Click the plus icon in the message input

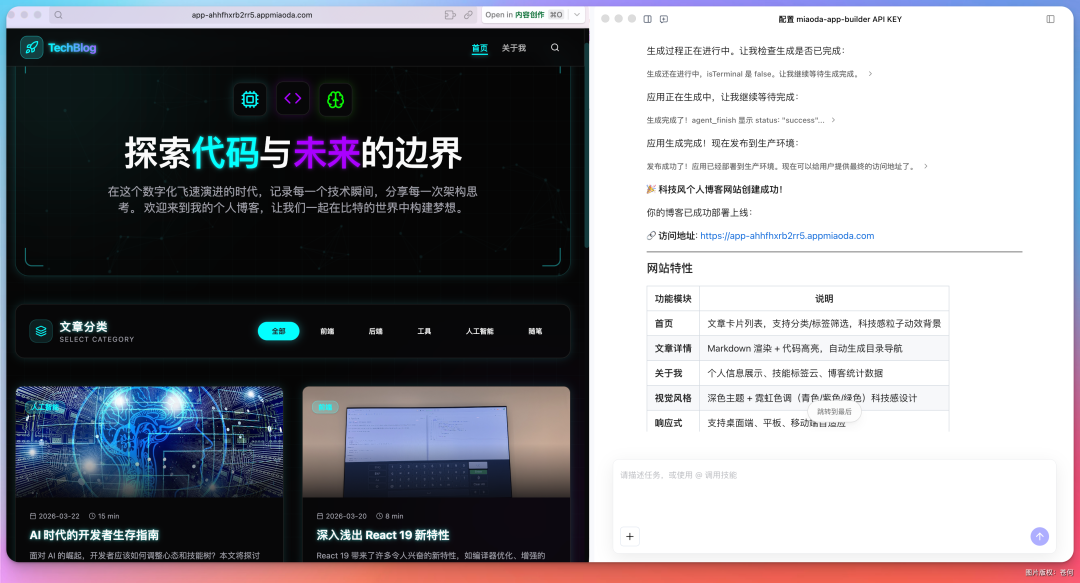[629, 537]
